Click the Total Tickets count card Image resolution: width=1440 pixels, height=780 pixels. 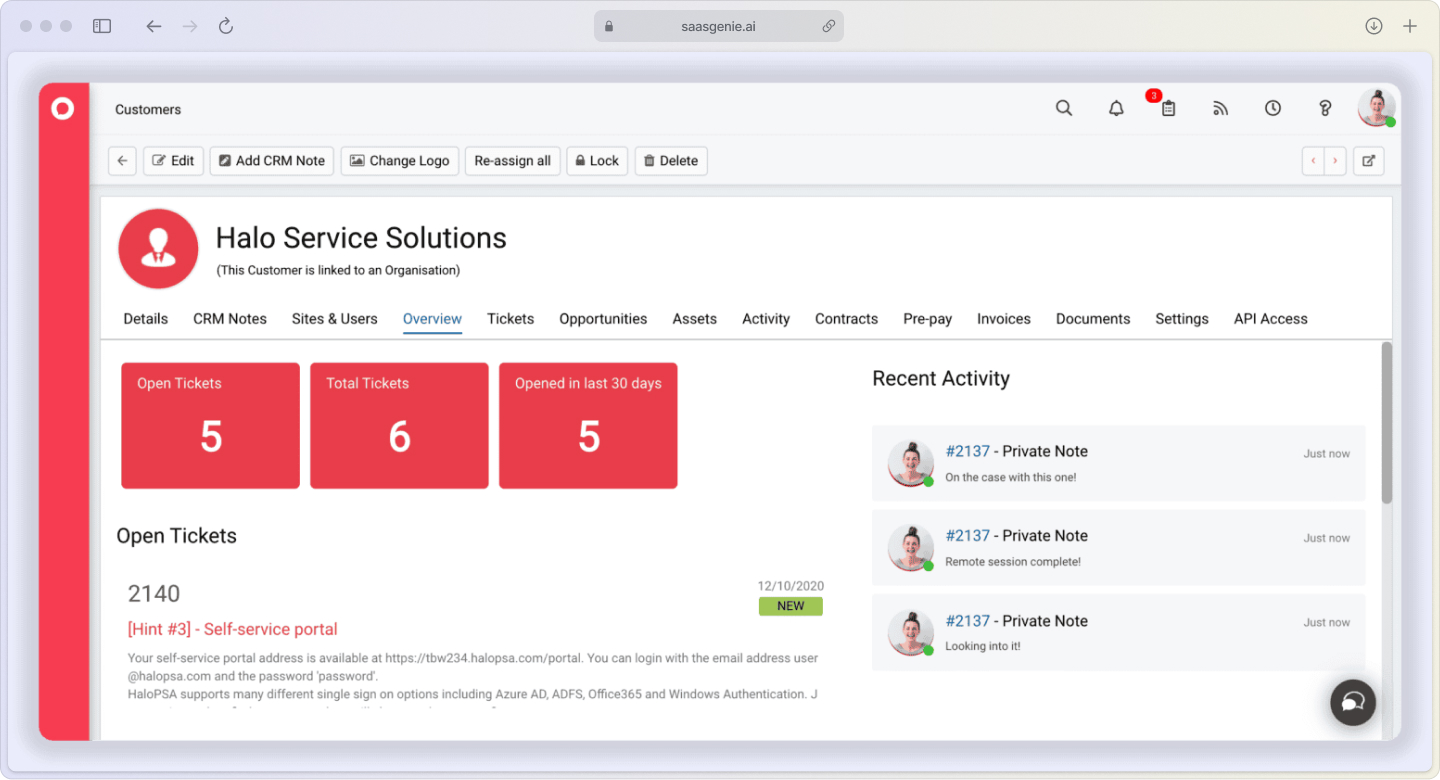[400, 426]
